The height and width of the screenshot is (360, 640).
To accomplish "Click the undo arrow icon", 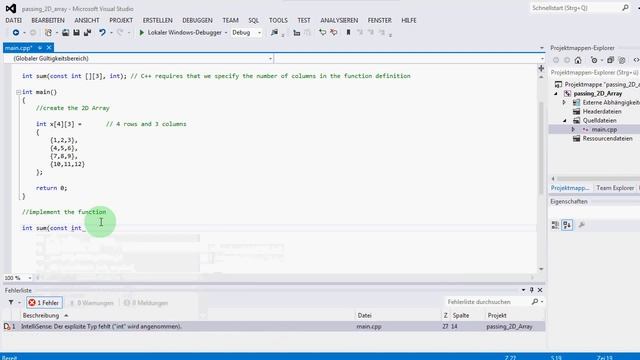I will tap(102, 33).
